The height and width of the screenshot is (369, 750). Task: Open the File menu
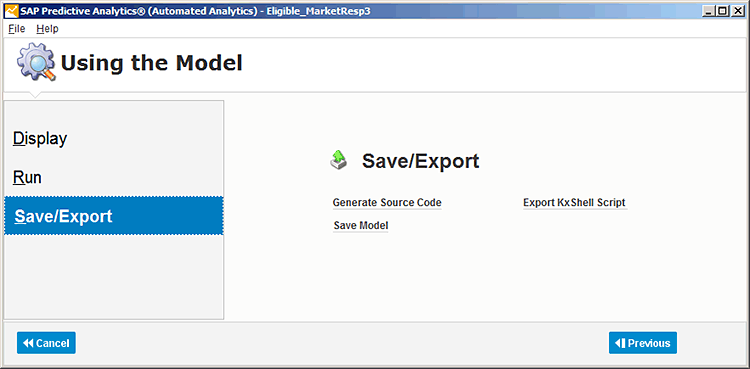point(17,29)
